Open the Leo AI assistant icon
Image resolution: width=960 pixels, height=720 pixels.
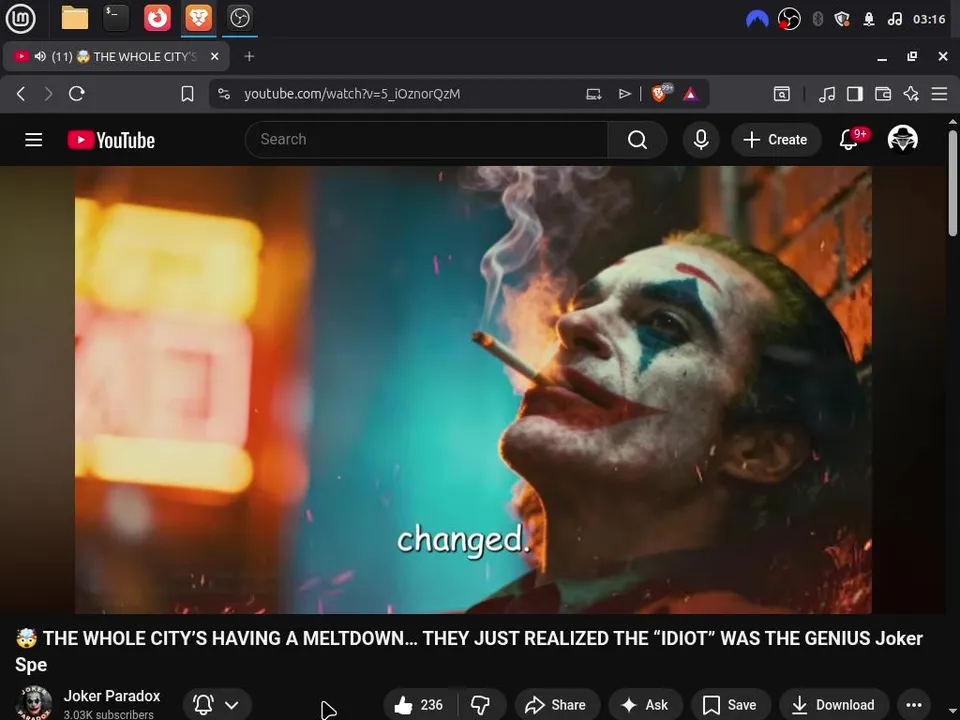(911, 94)
